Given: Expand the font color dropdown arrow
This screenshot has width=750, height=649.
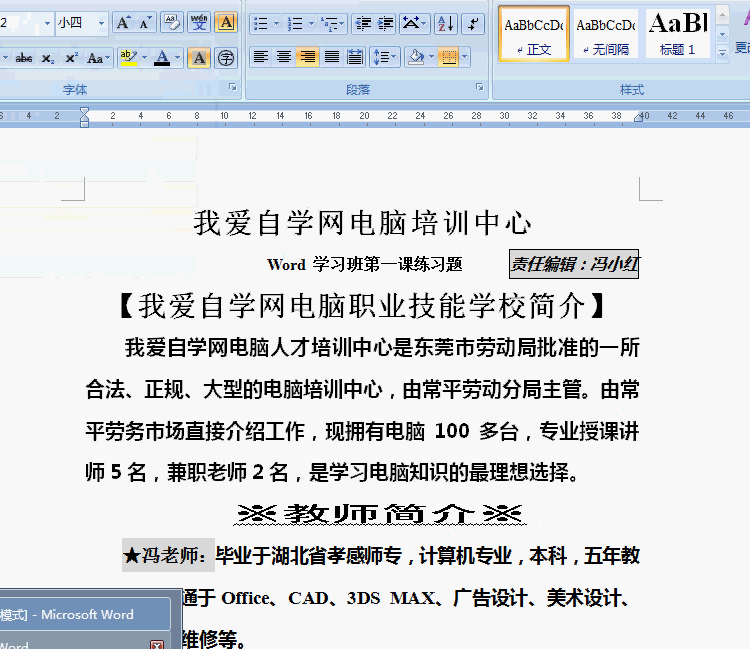Looking at the screenshot, I should (177, 58).
